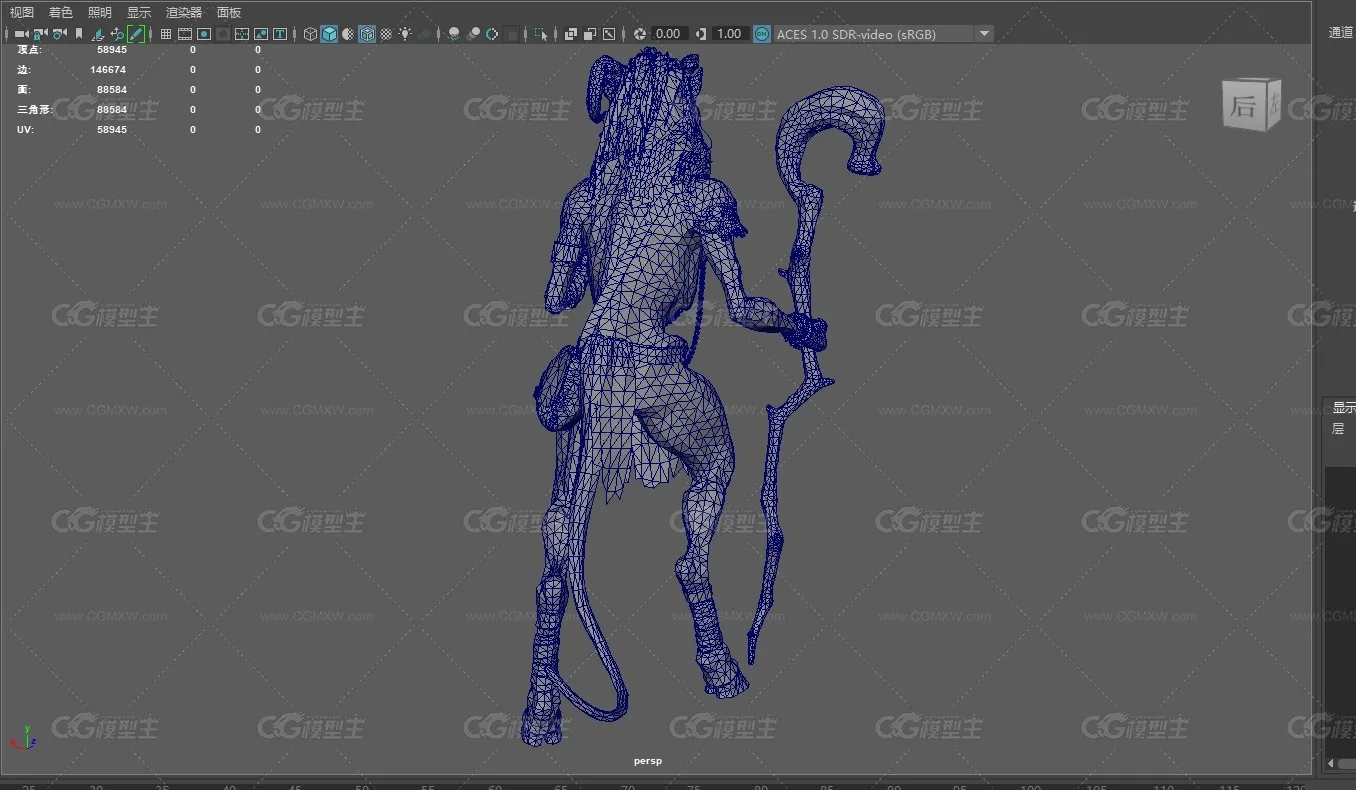Click the Lock Camera icon
The height and width of the screenshot is (790, 1356).
40,34
